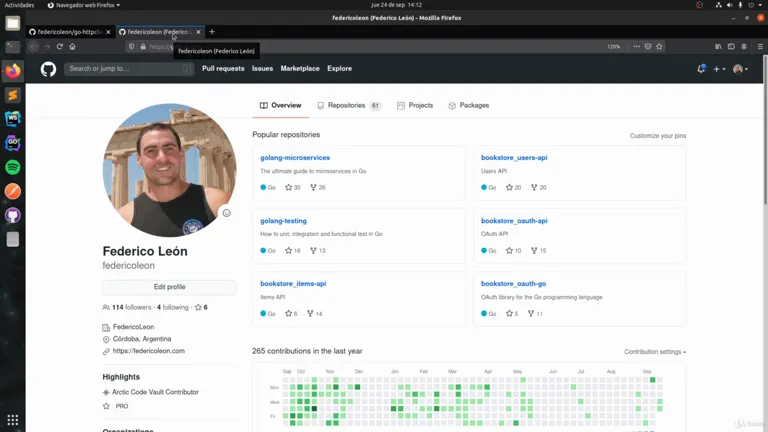This screenshot has height=432, width=768.
Task: Open the golang-microservices repository
Action: click(x=295, y=158)
